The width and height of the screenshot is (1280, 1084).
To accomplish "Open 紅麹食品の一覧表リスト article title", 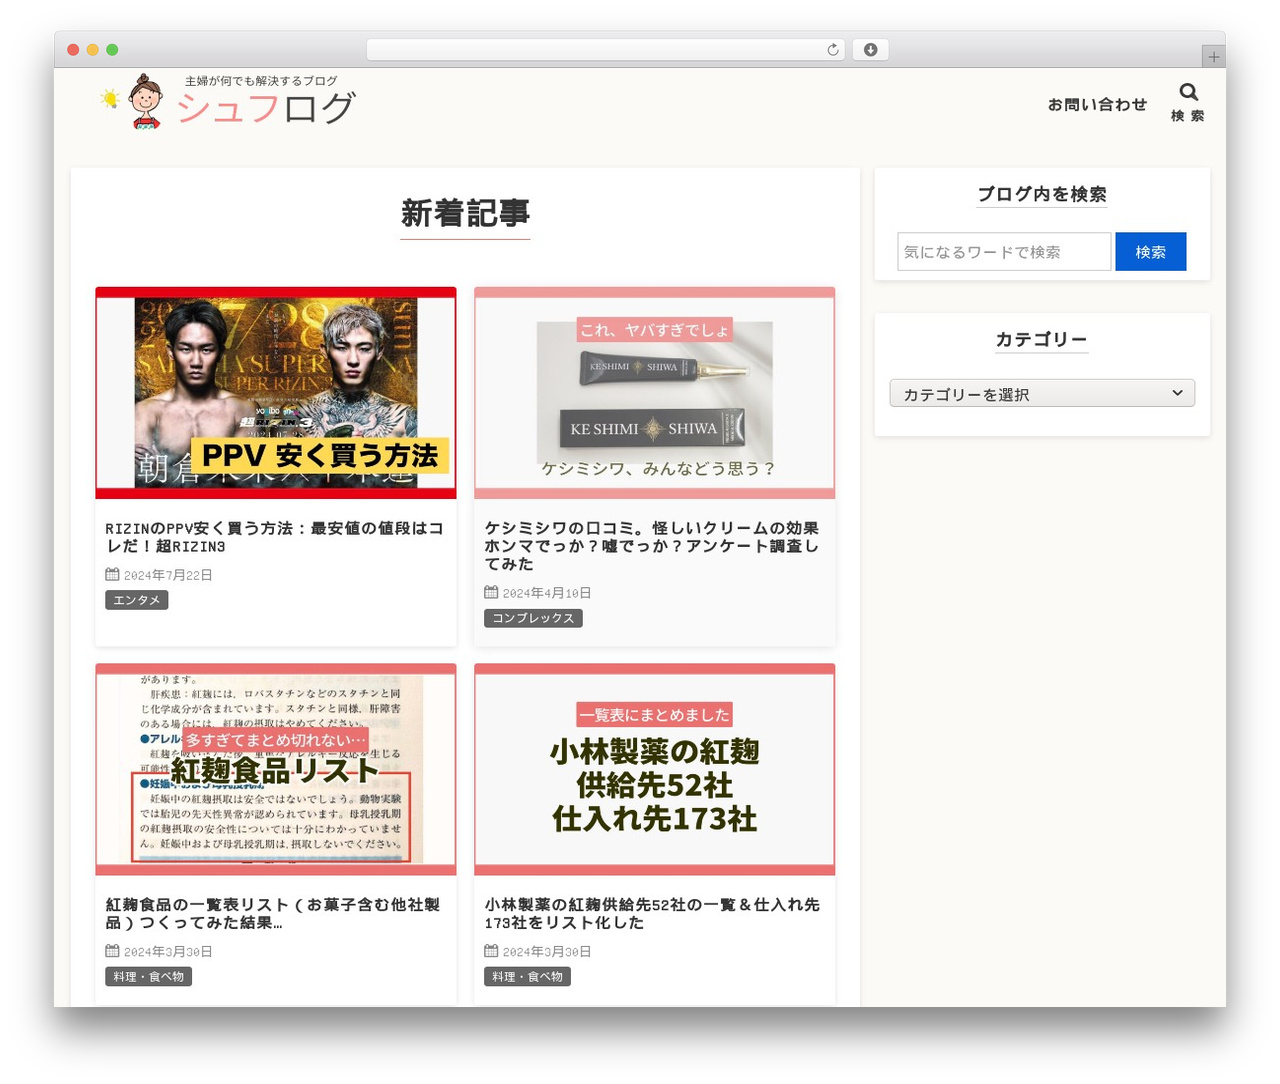I will click(x=273, y=914).
